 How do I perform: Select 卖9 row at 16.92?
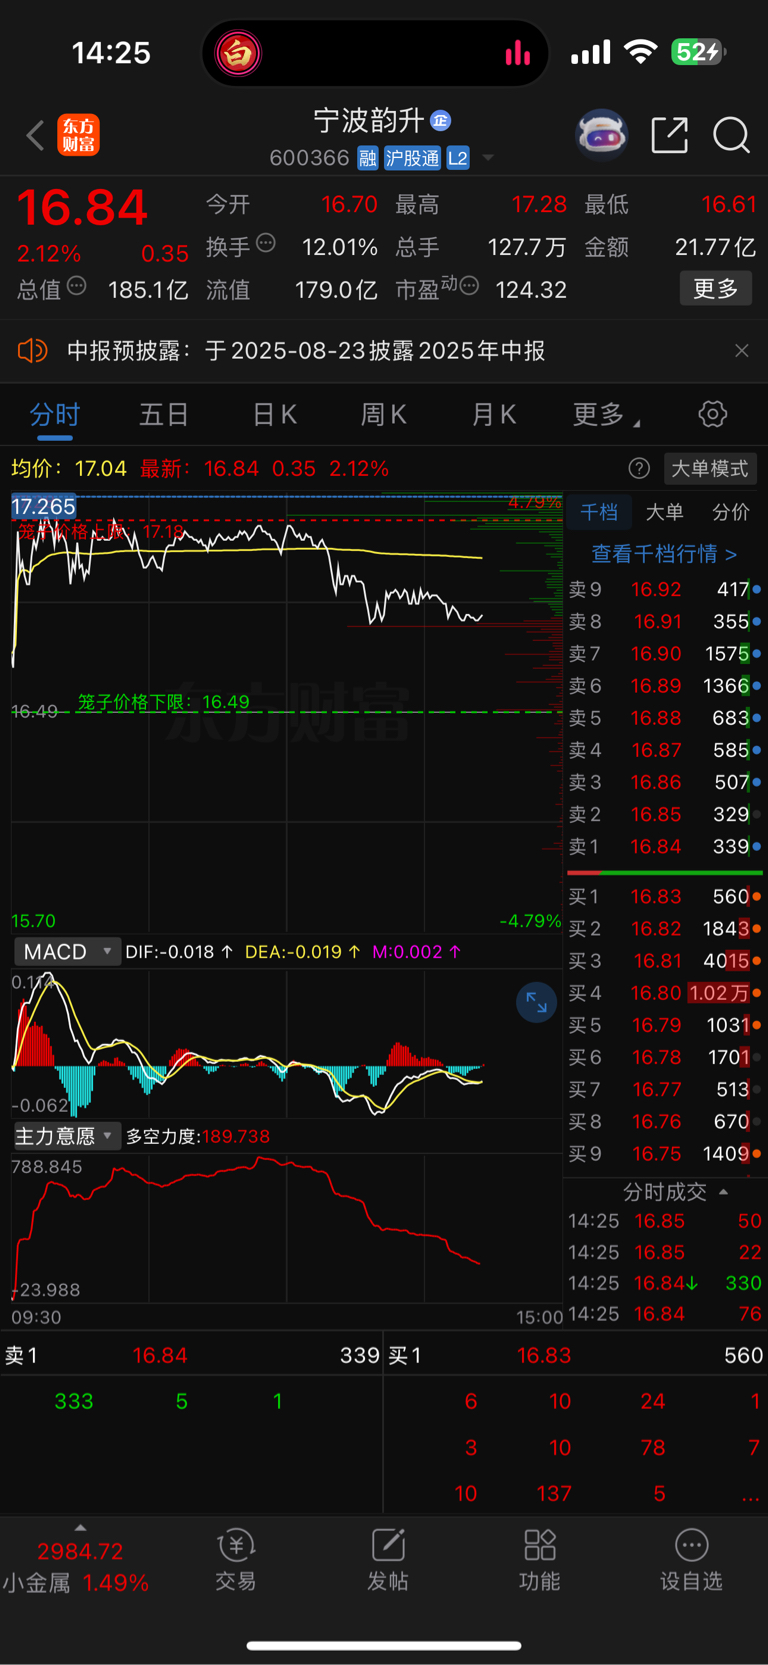coord(664,589)
